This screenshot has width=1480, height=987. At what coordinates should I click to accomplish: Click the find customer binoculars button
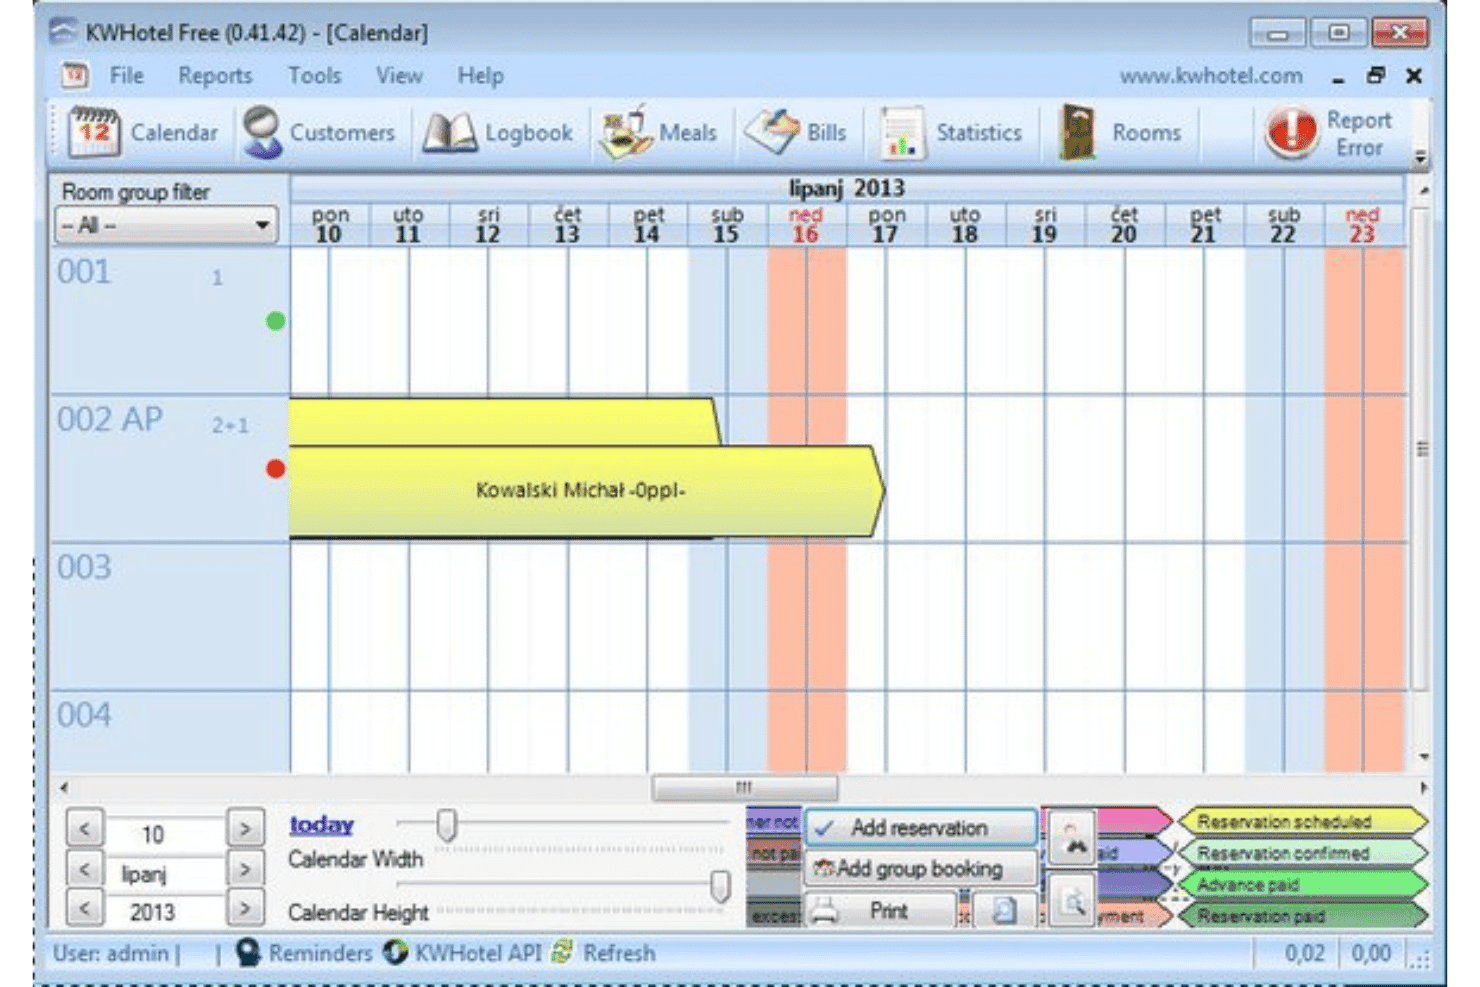click(x=1071, y=839)
